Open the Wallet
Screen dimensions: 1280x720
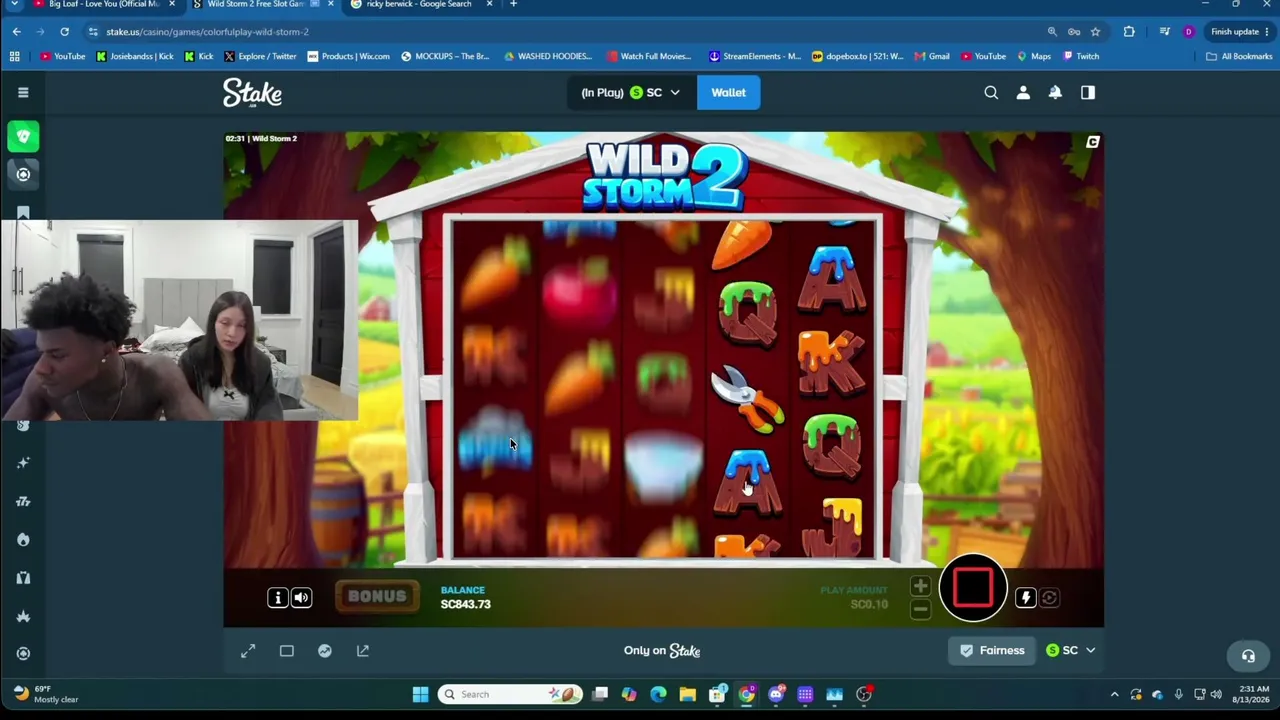click(x=728, y=92)
